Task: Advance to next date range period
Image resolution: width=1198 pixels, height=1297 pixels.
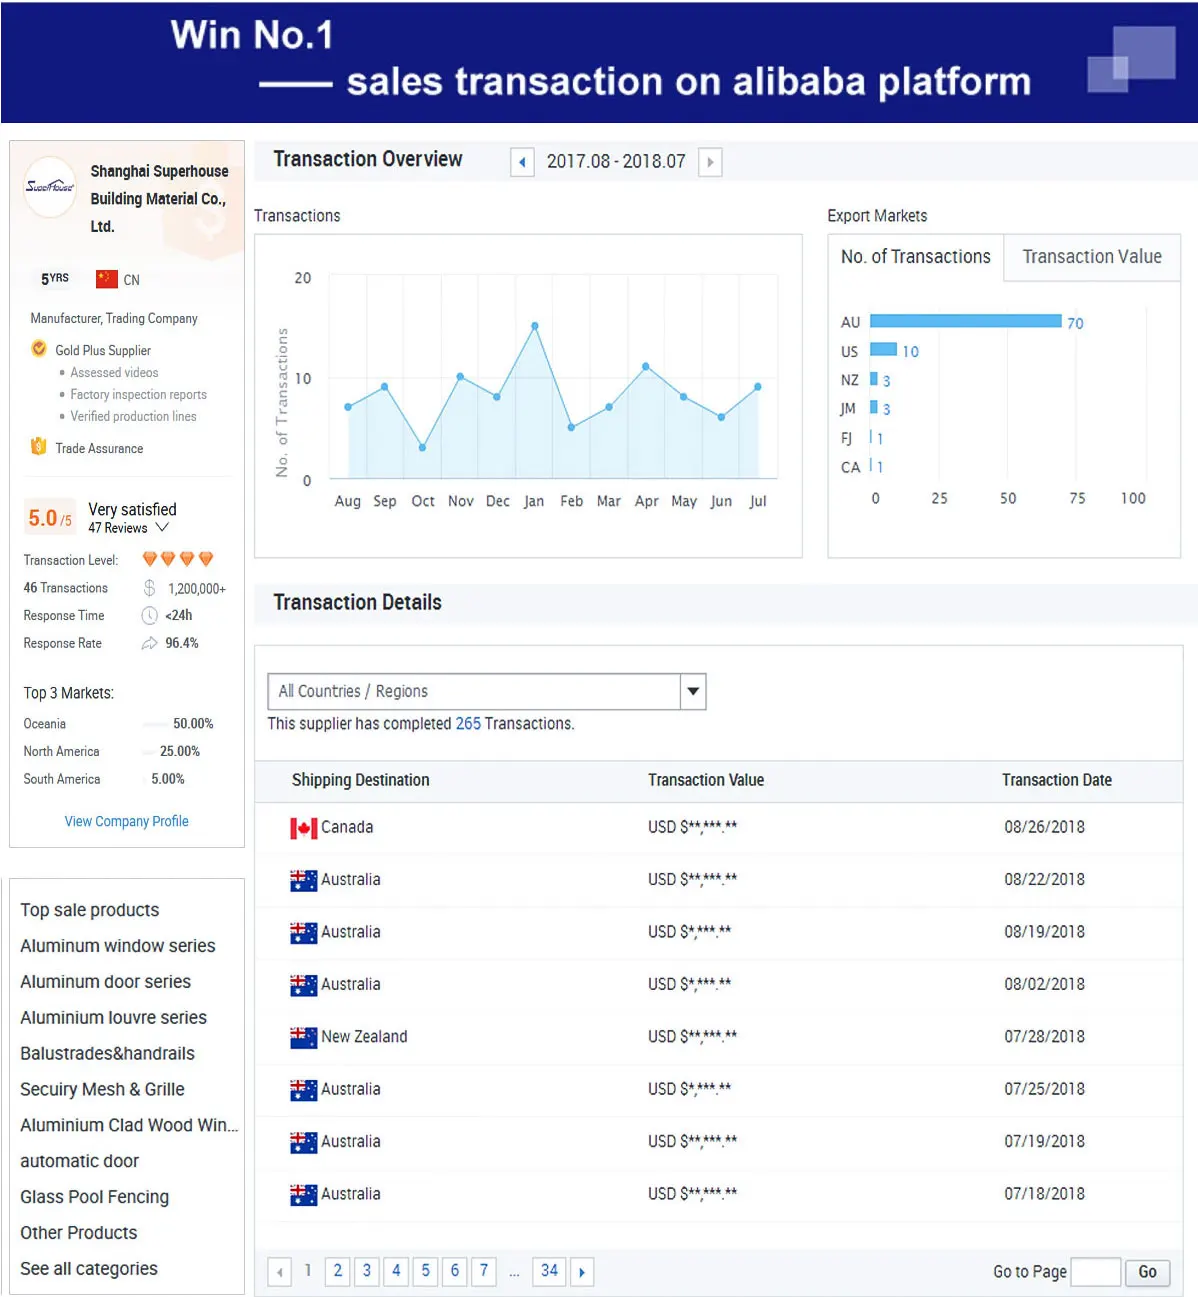Action: coord(710,162)
